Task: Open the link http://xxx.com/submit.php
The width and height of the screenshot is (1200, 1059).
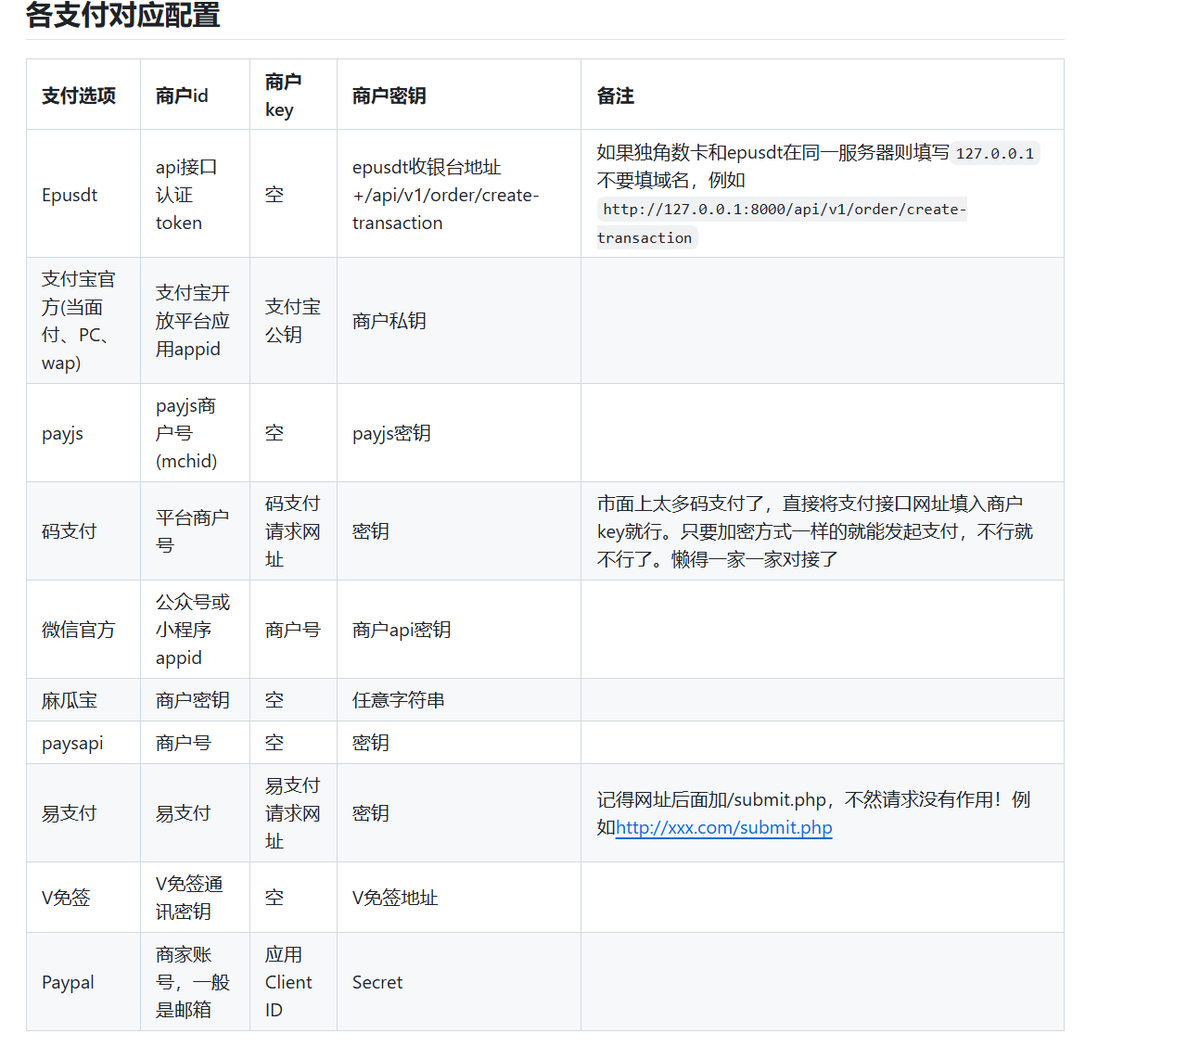Action: 723,827
